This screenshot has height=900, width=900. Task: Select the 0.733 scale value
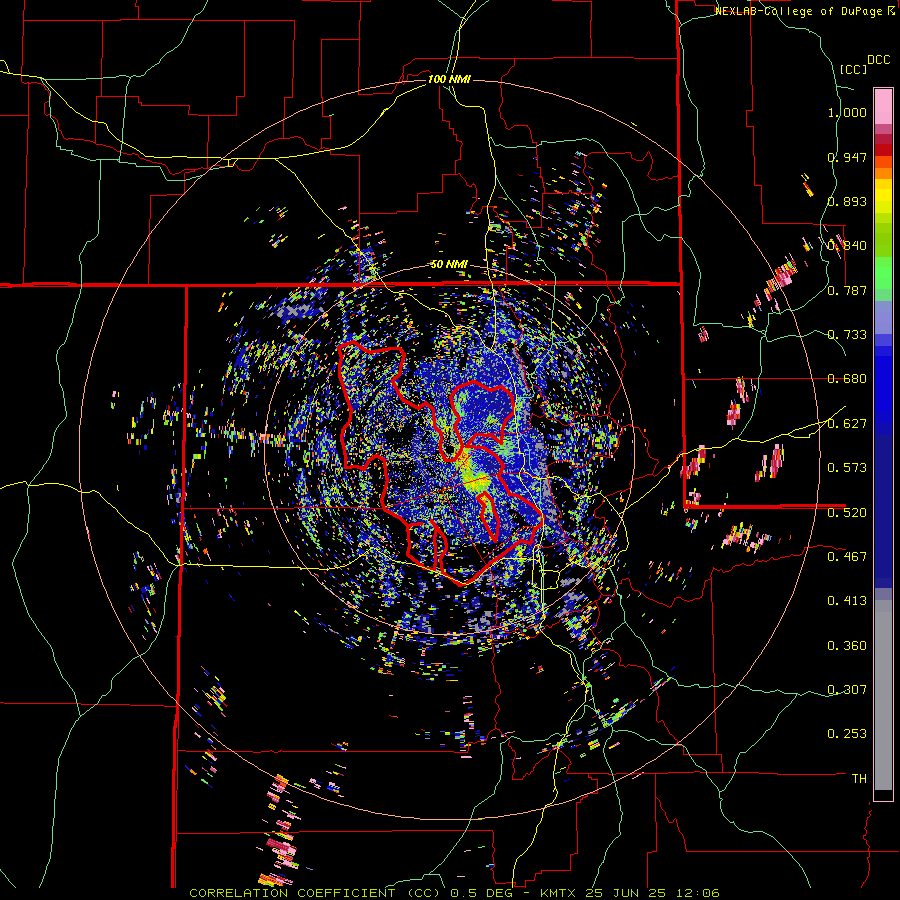point(847,335)
